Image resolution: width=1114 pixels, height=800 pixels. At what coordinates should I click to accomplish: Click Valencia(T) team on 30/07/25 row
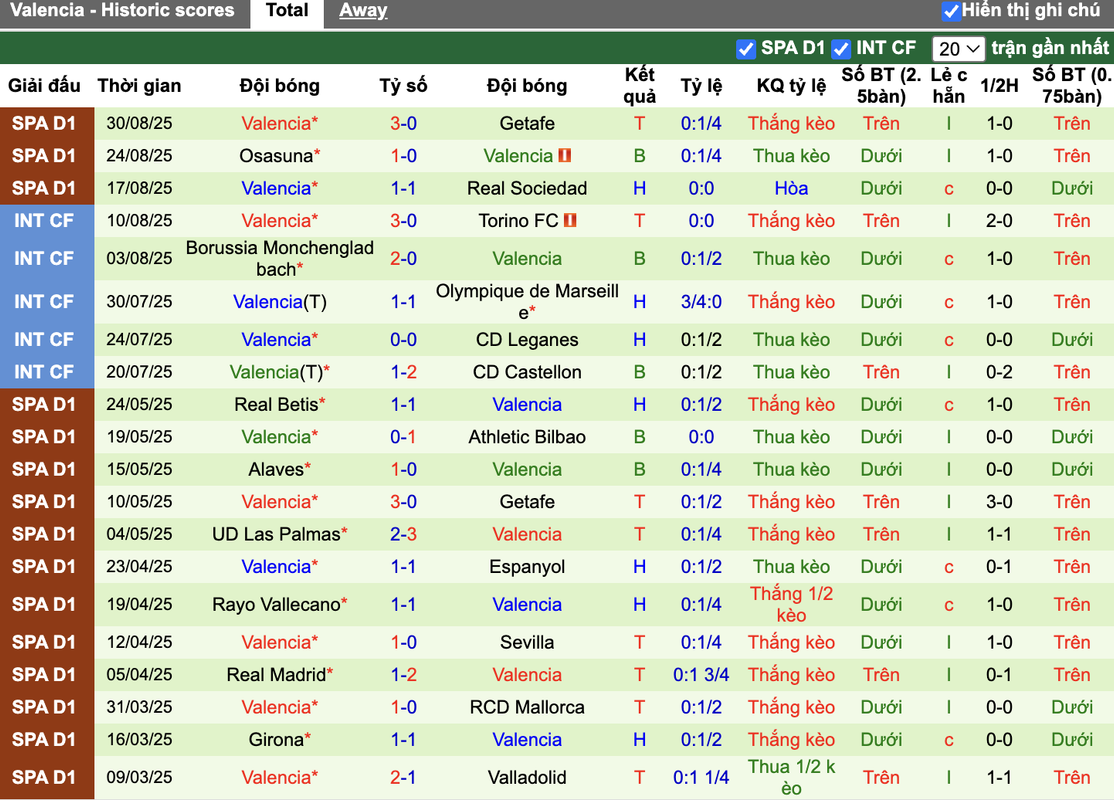279,302
